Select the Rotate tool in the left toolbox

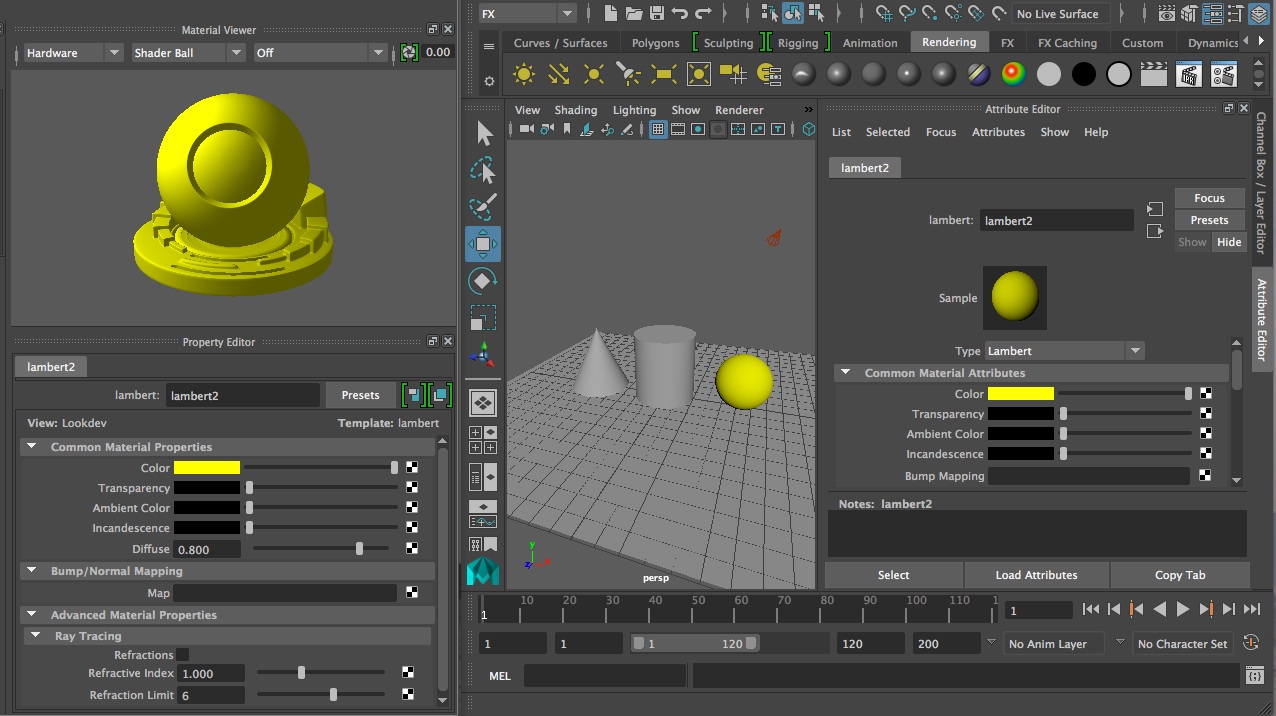(x=483, y=280)
